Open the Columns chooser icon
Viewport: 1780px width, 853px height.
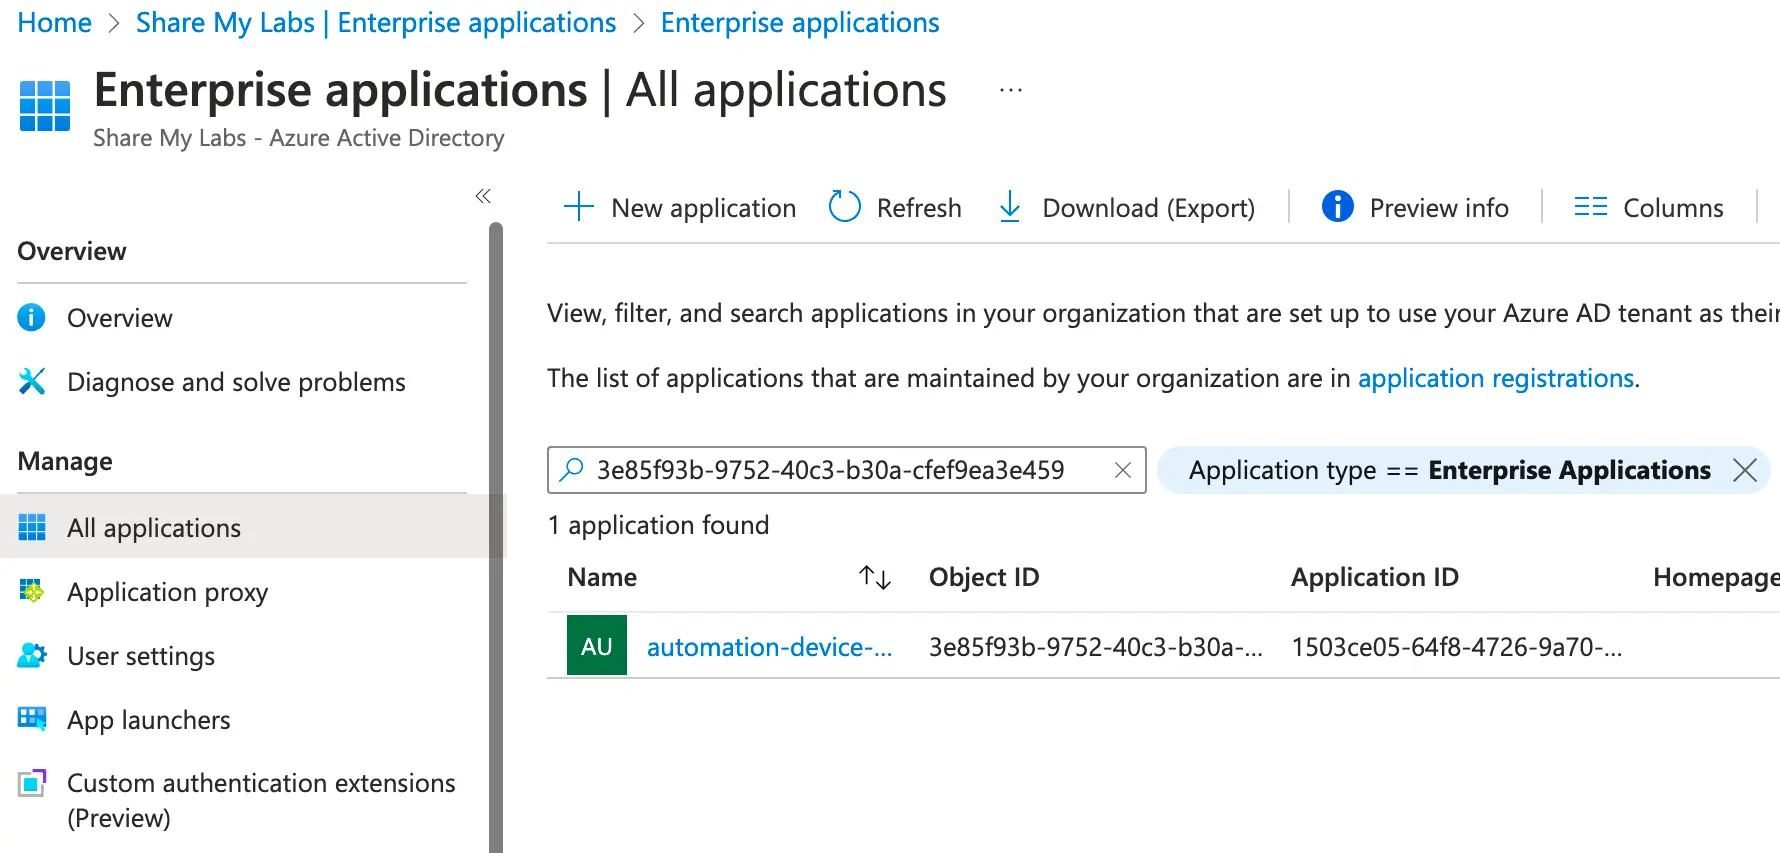[x=1590, y=207]
